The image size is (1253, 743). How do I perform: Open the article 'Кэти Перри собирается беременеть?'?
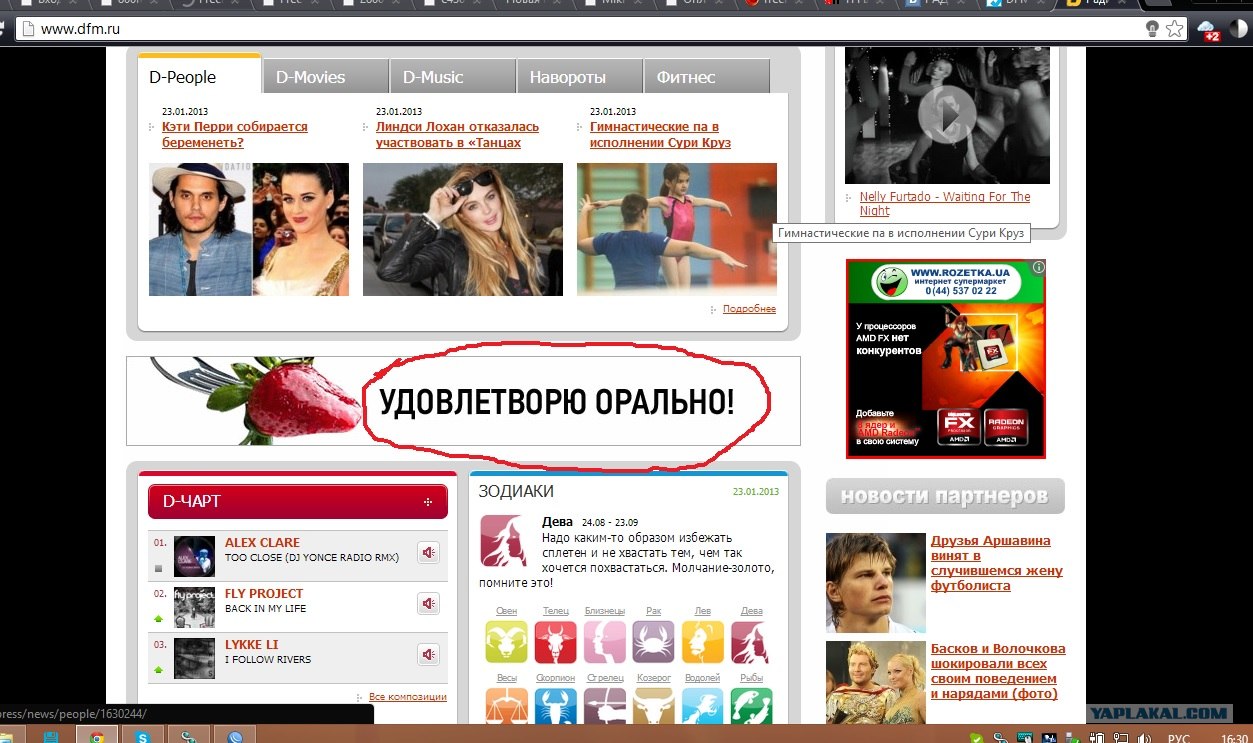[235, 134]
